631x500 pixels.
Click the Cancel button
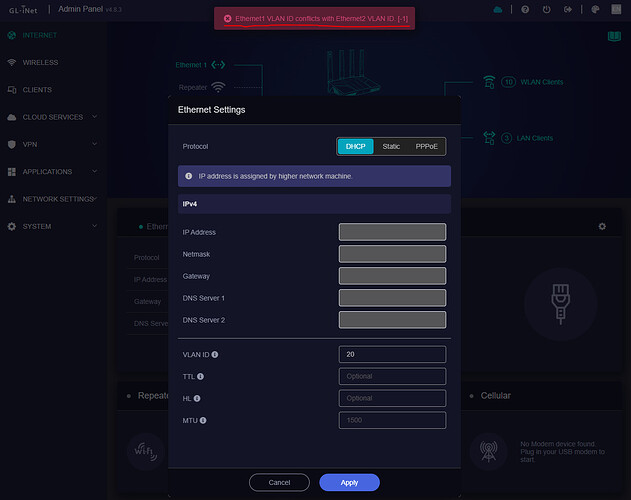[278, 482]
